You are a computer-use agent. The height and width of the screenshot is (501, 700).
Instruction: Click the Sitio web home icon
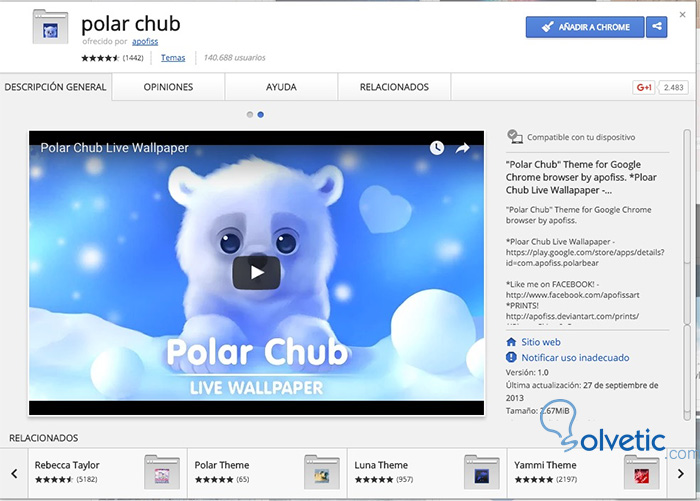click(x=511, y=342)
